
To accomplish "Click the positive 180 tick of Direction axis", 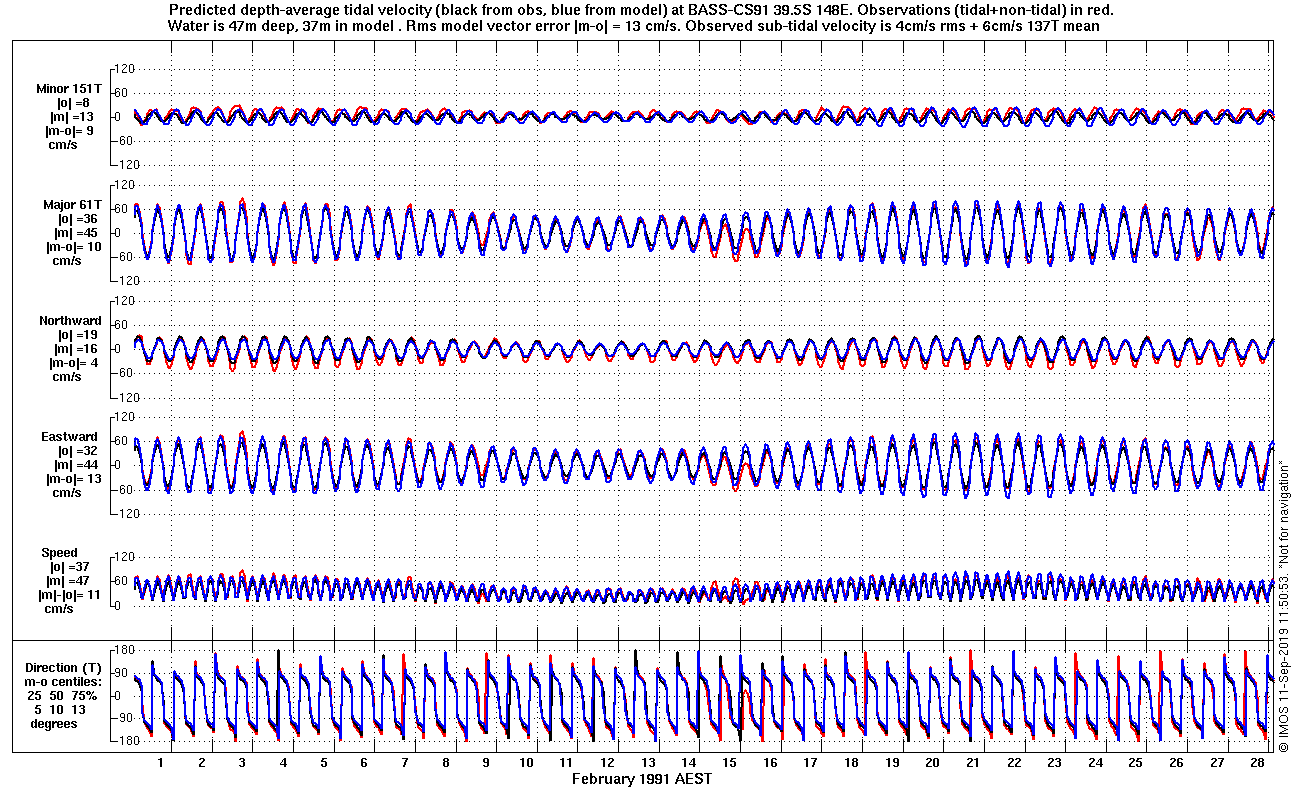I will click(125, 651).
